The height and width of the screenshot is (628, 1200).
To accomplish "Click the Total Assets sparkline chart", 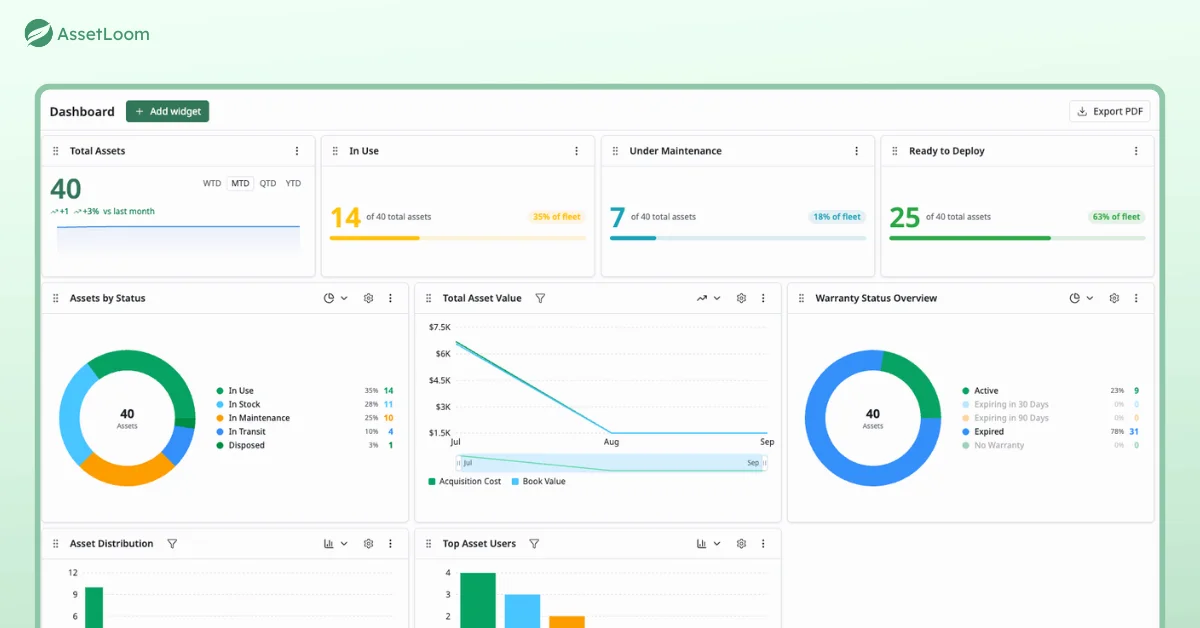I will tap(178, 240).
